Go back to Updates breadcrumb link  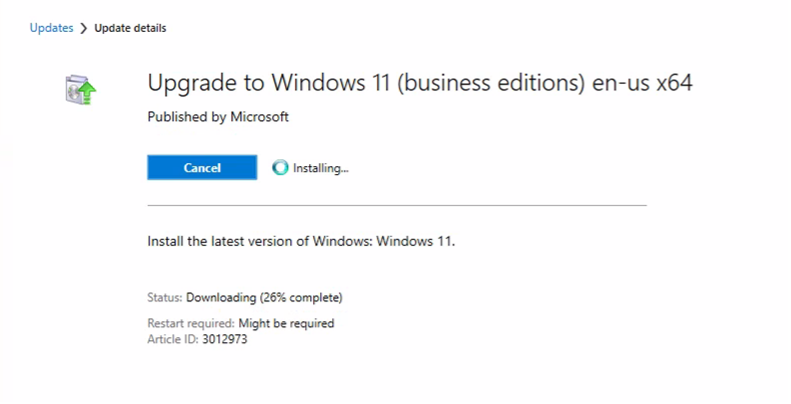51,28
